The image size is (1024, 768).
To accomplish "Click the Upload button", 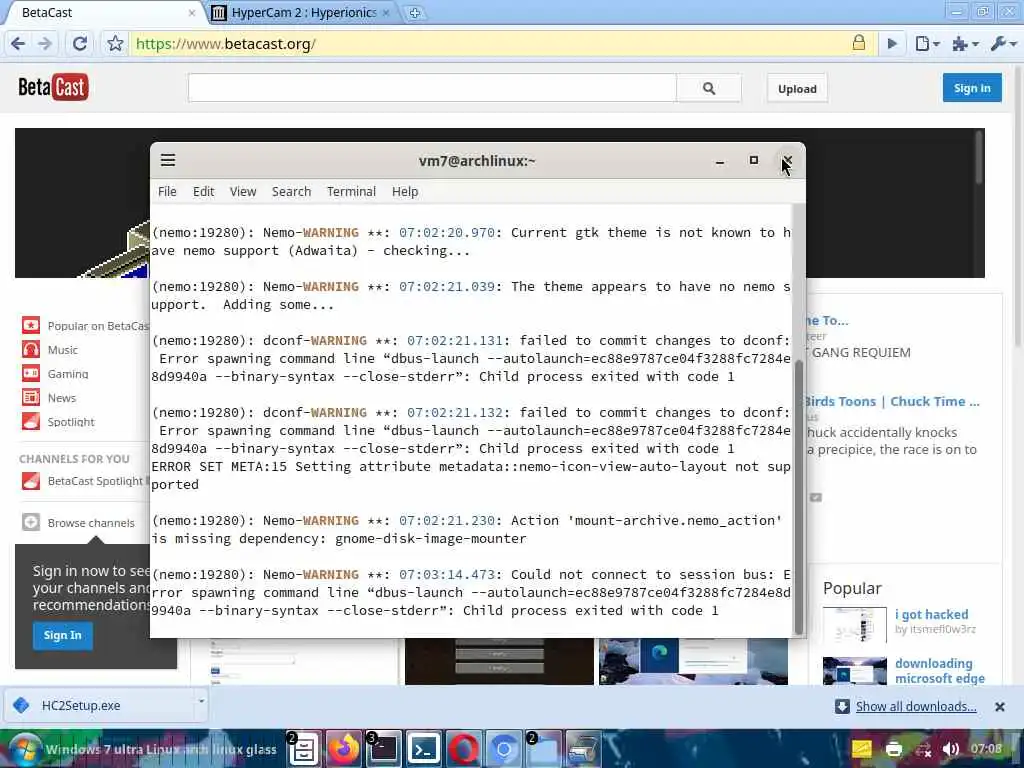I will click(x=797, y=89).
